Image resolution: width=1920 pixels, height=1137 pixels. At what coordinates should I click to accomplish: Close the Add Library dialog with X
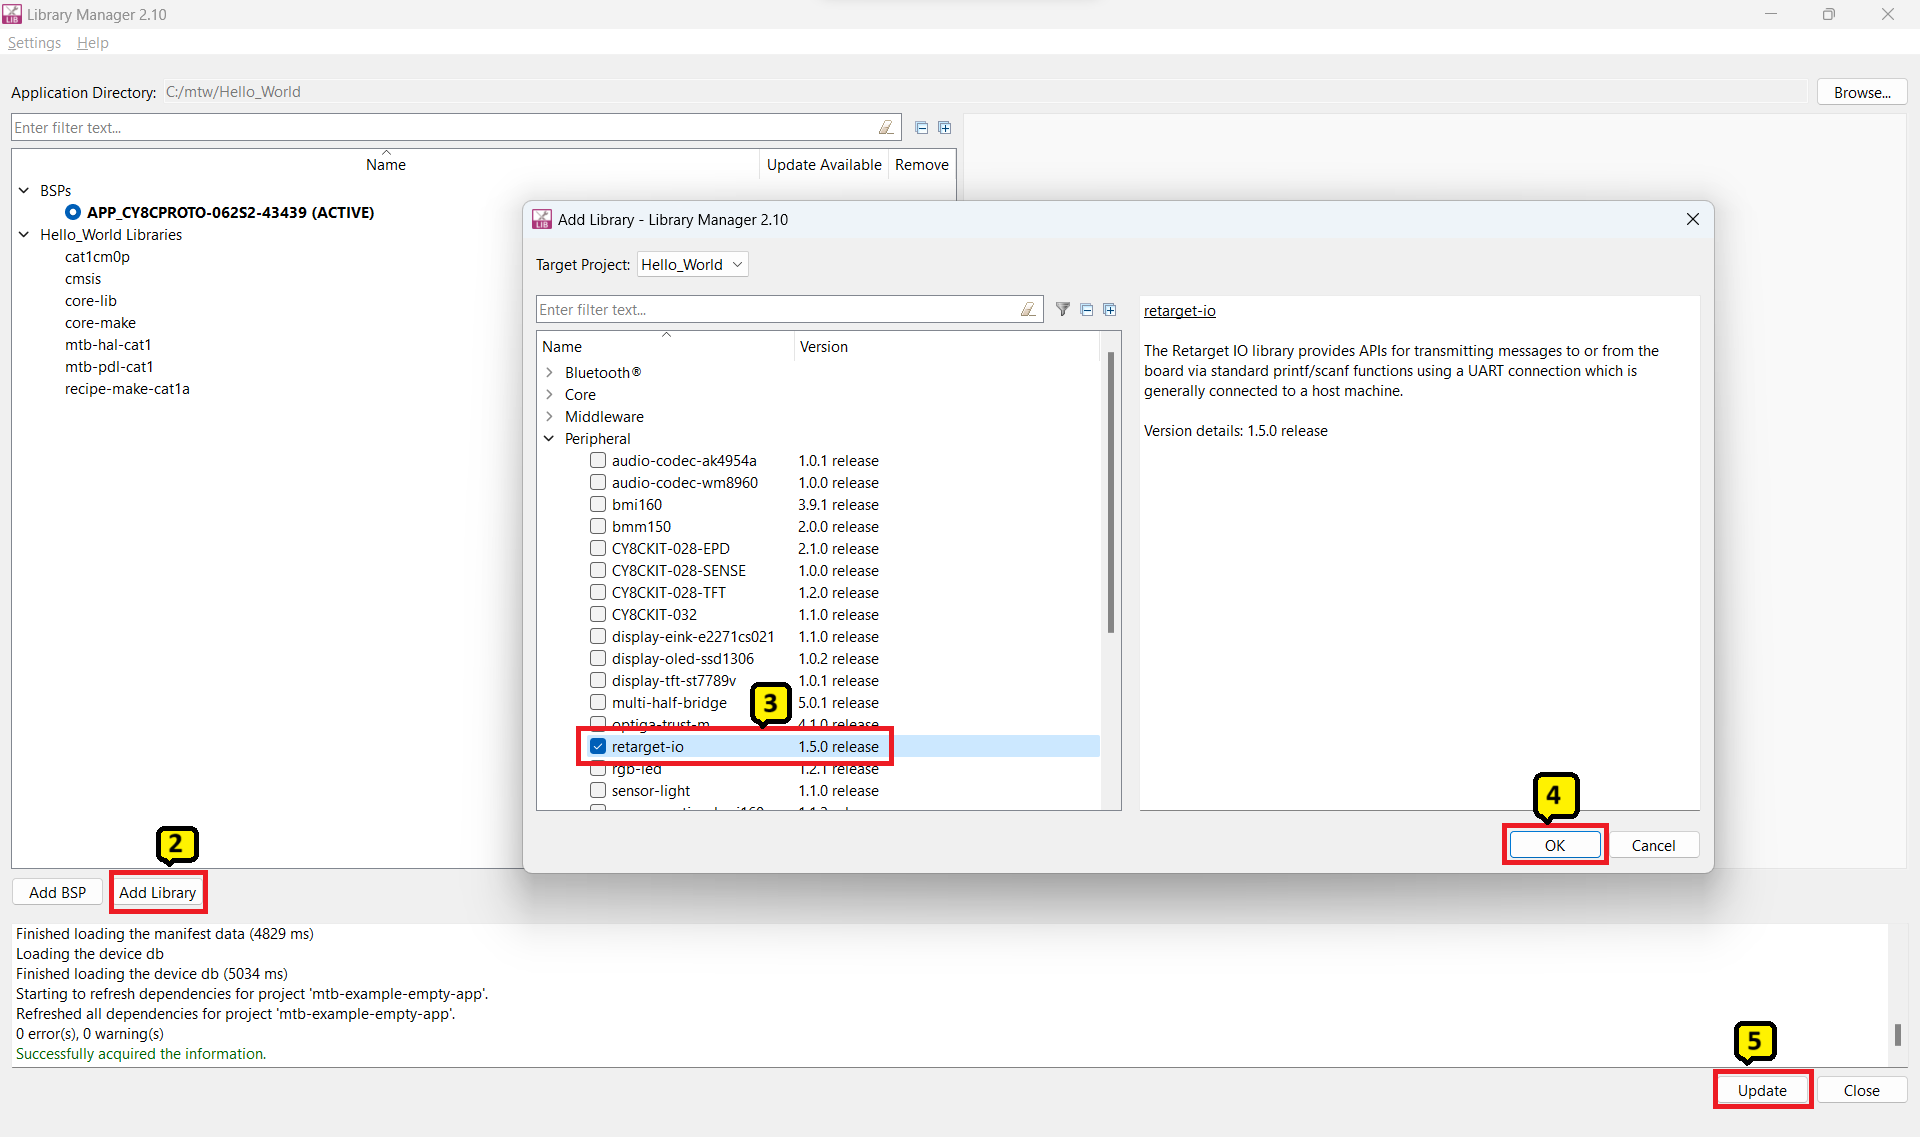click(1693, 219)
